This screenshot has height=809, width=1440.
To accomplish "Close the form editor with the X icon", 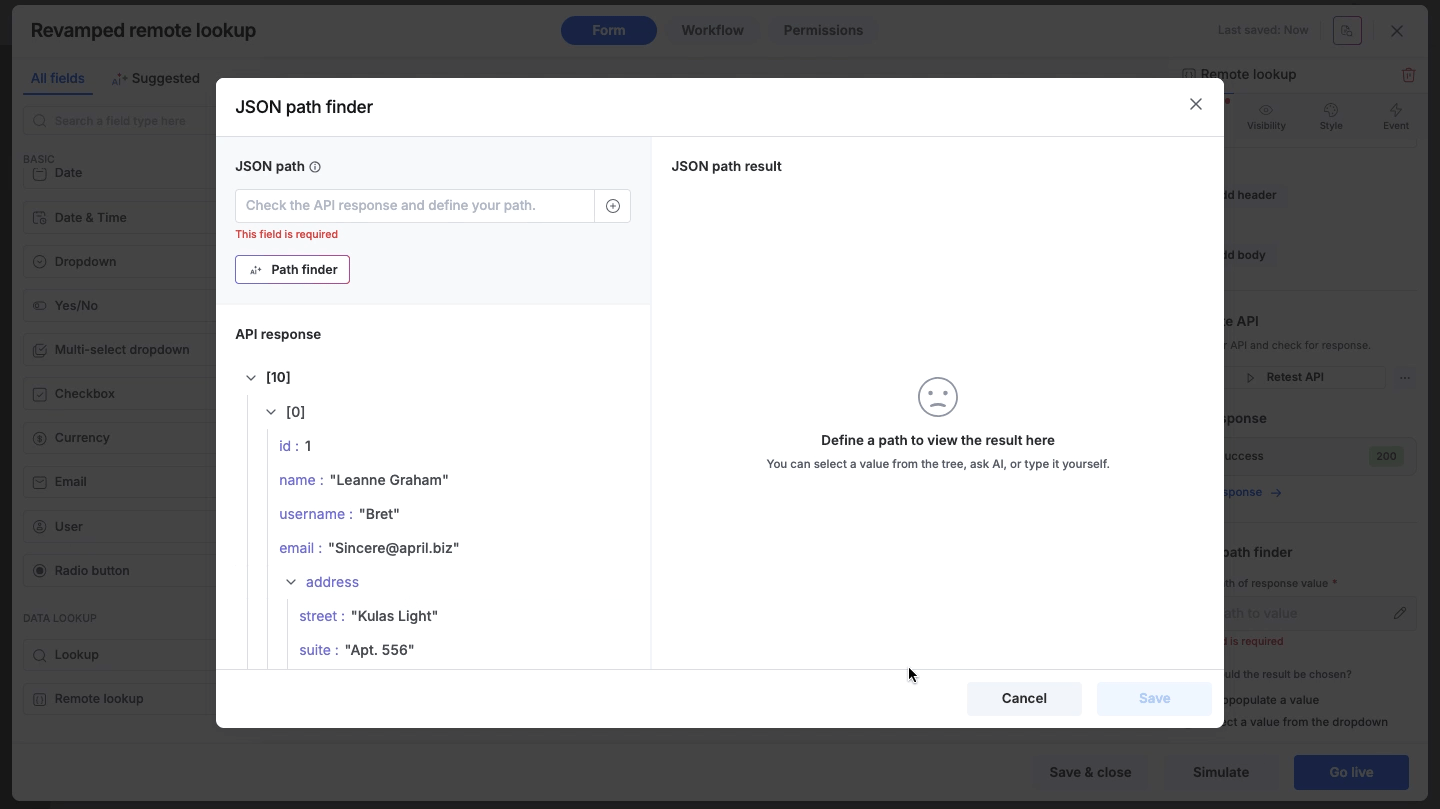I will click(1397, 31).
